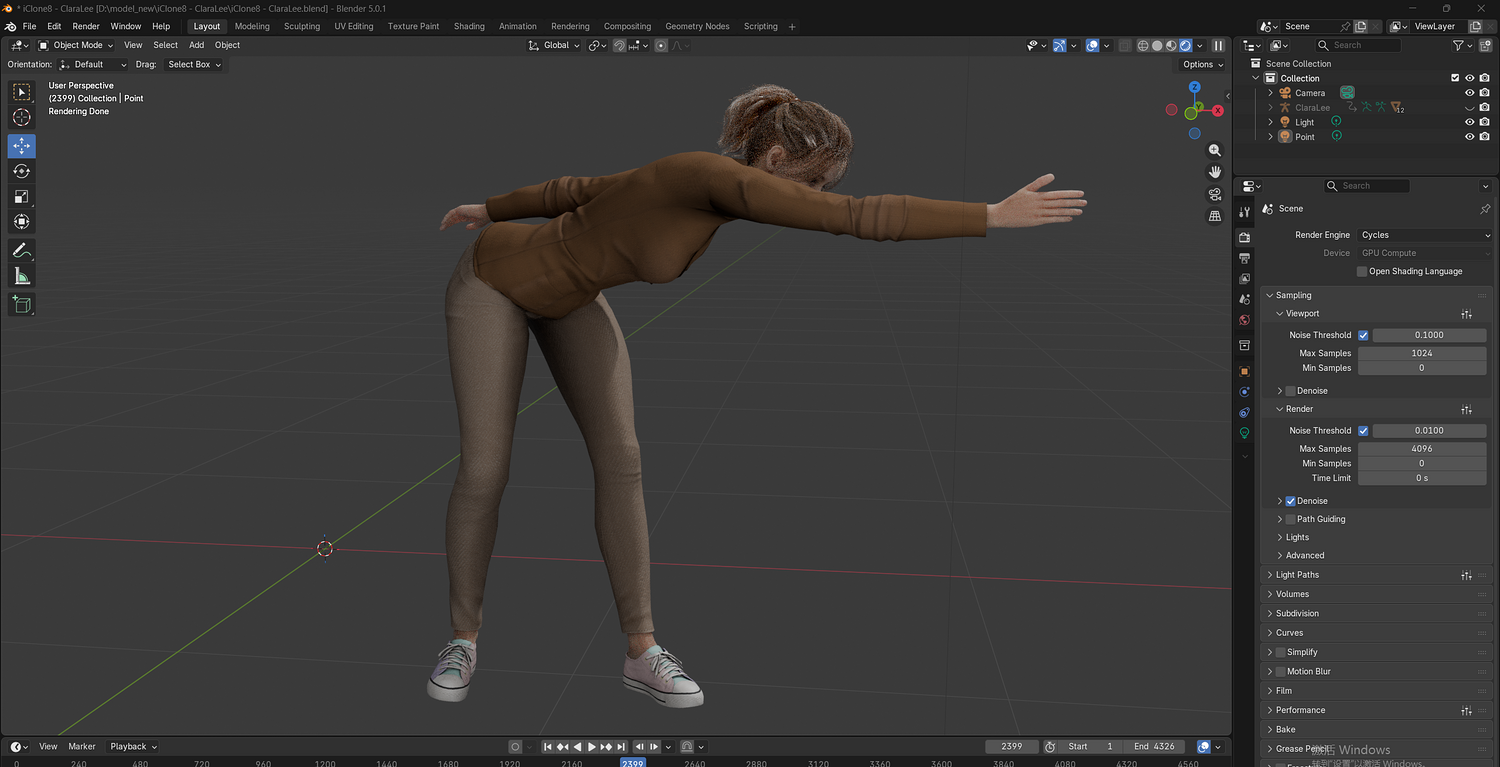Viewport: 1500px width, 767px height.
Task: Jump to the timeline end frame button
Action: pos(622,747)
